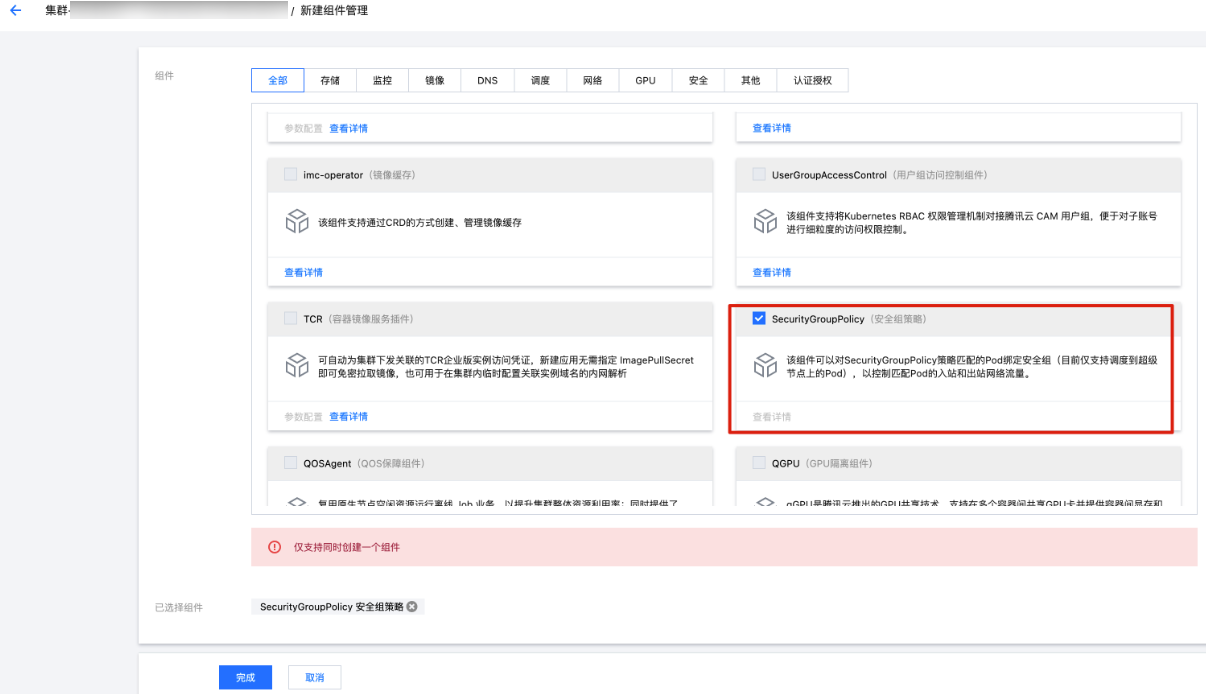This screenshot has width=1206, height=694.
Task: Switch to the 安全 tab
Action: coord(698,81)
